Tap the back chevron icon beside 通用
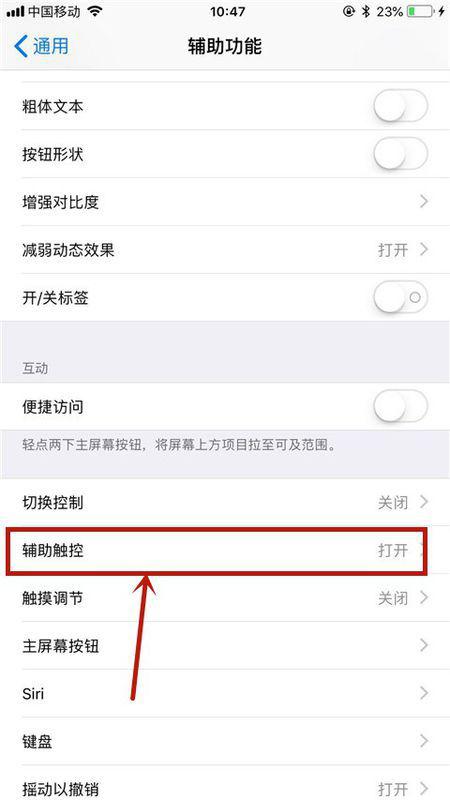Screen dimensions: 450x800 [21, 46]
